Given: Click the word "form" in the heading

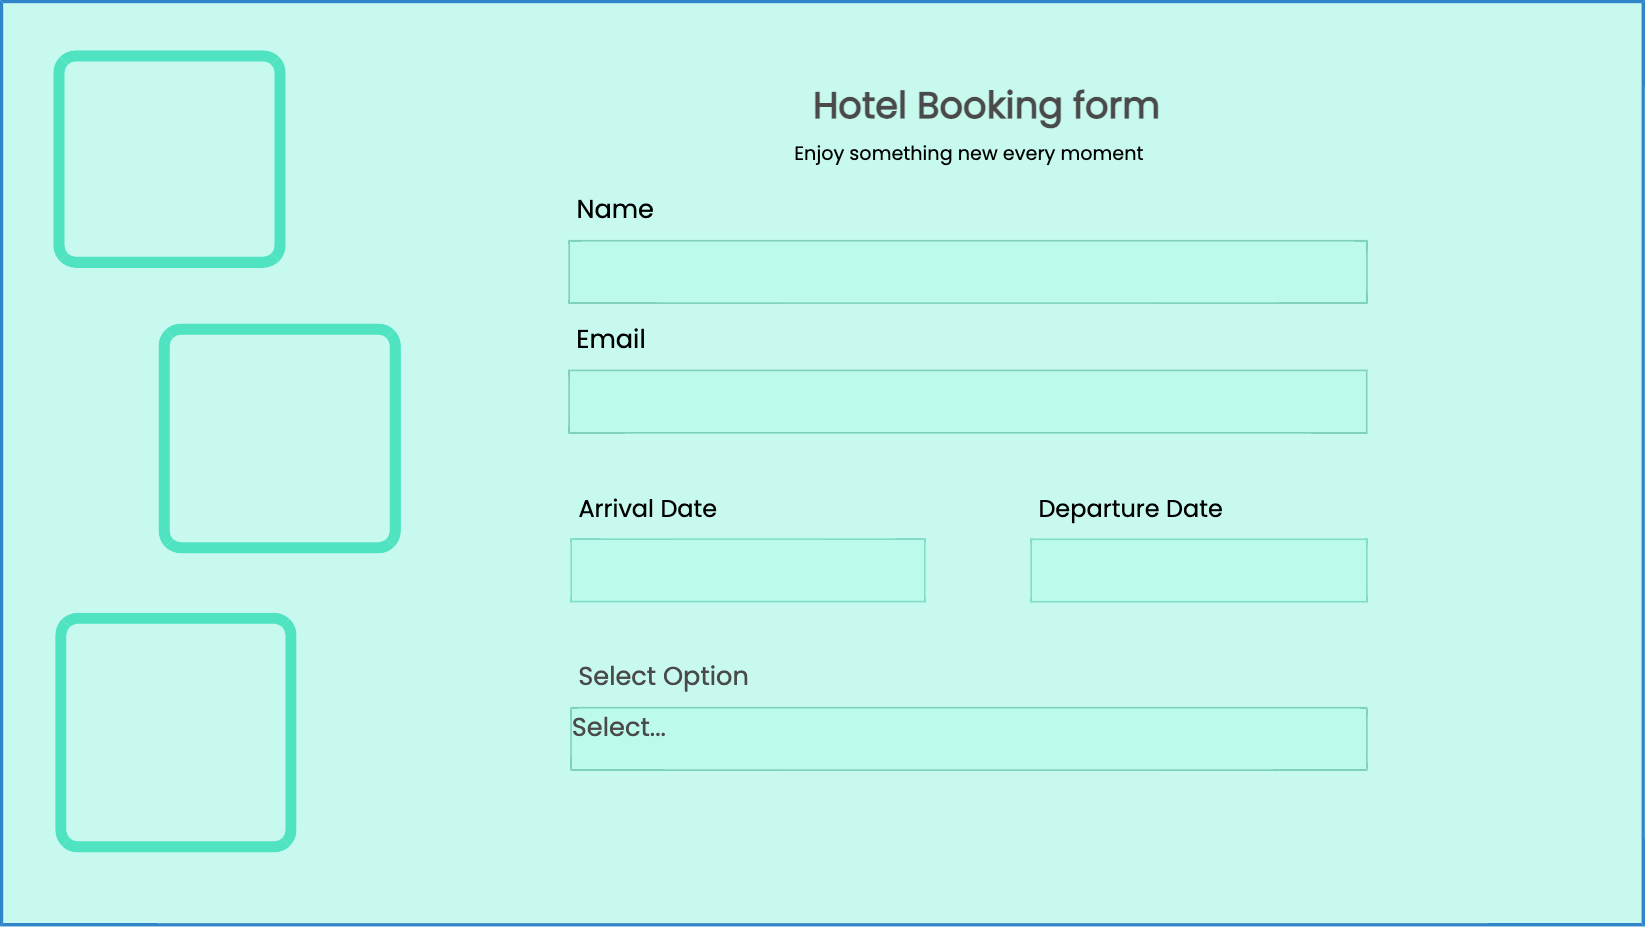Looking at the screenshot, I should [1115, 106].
